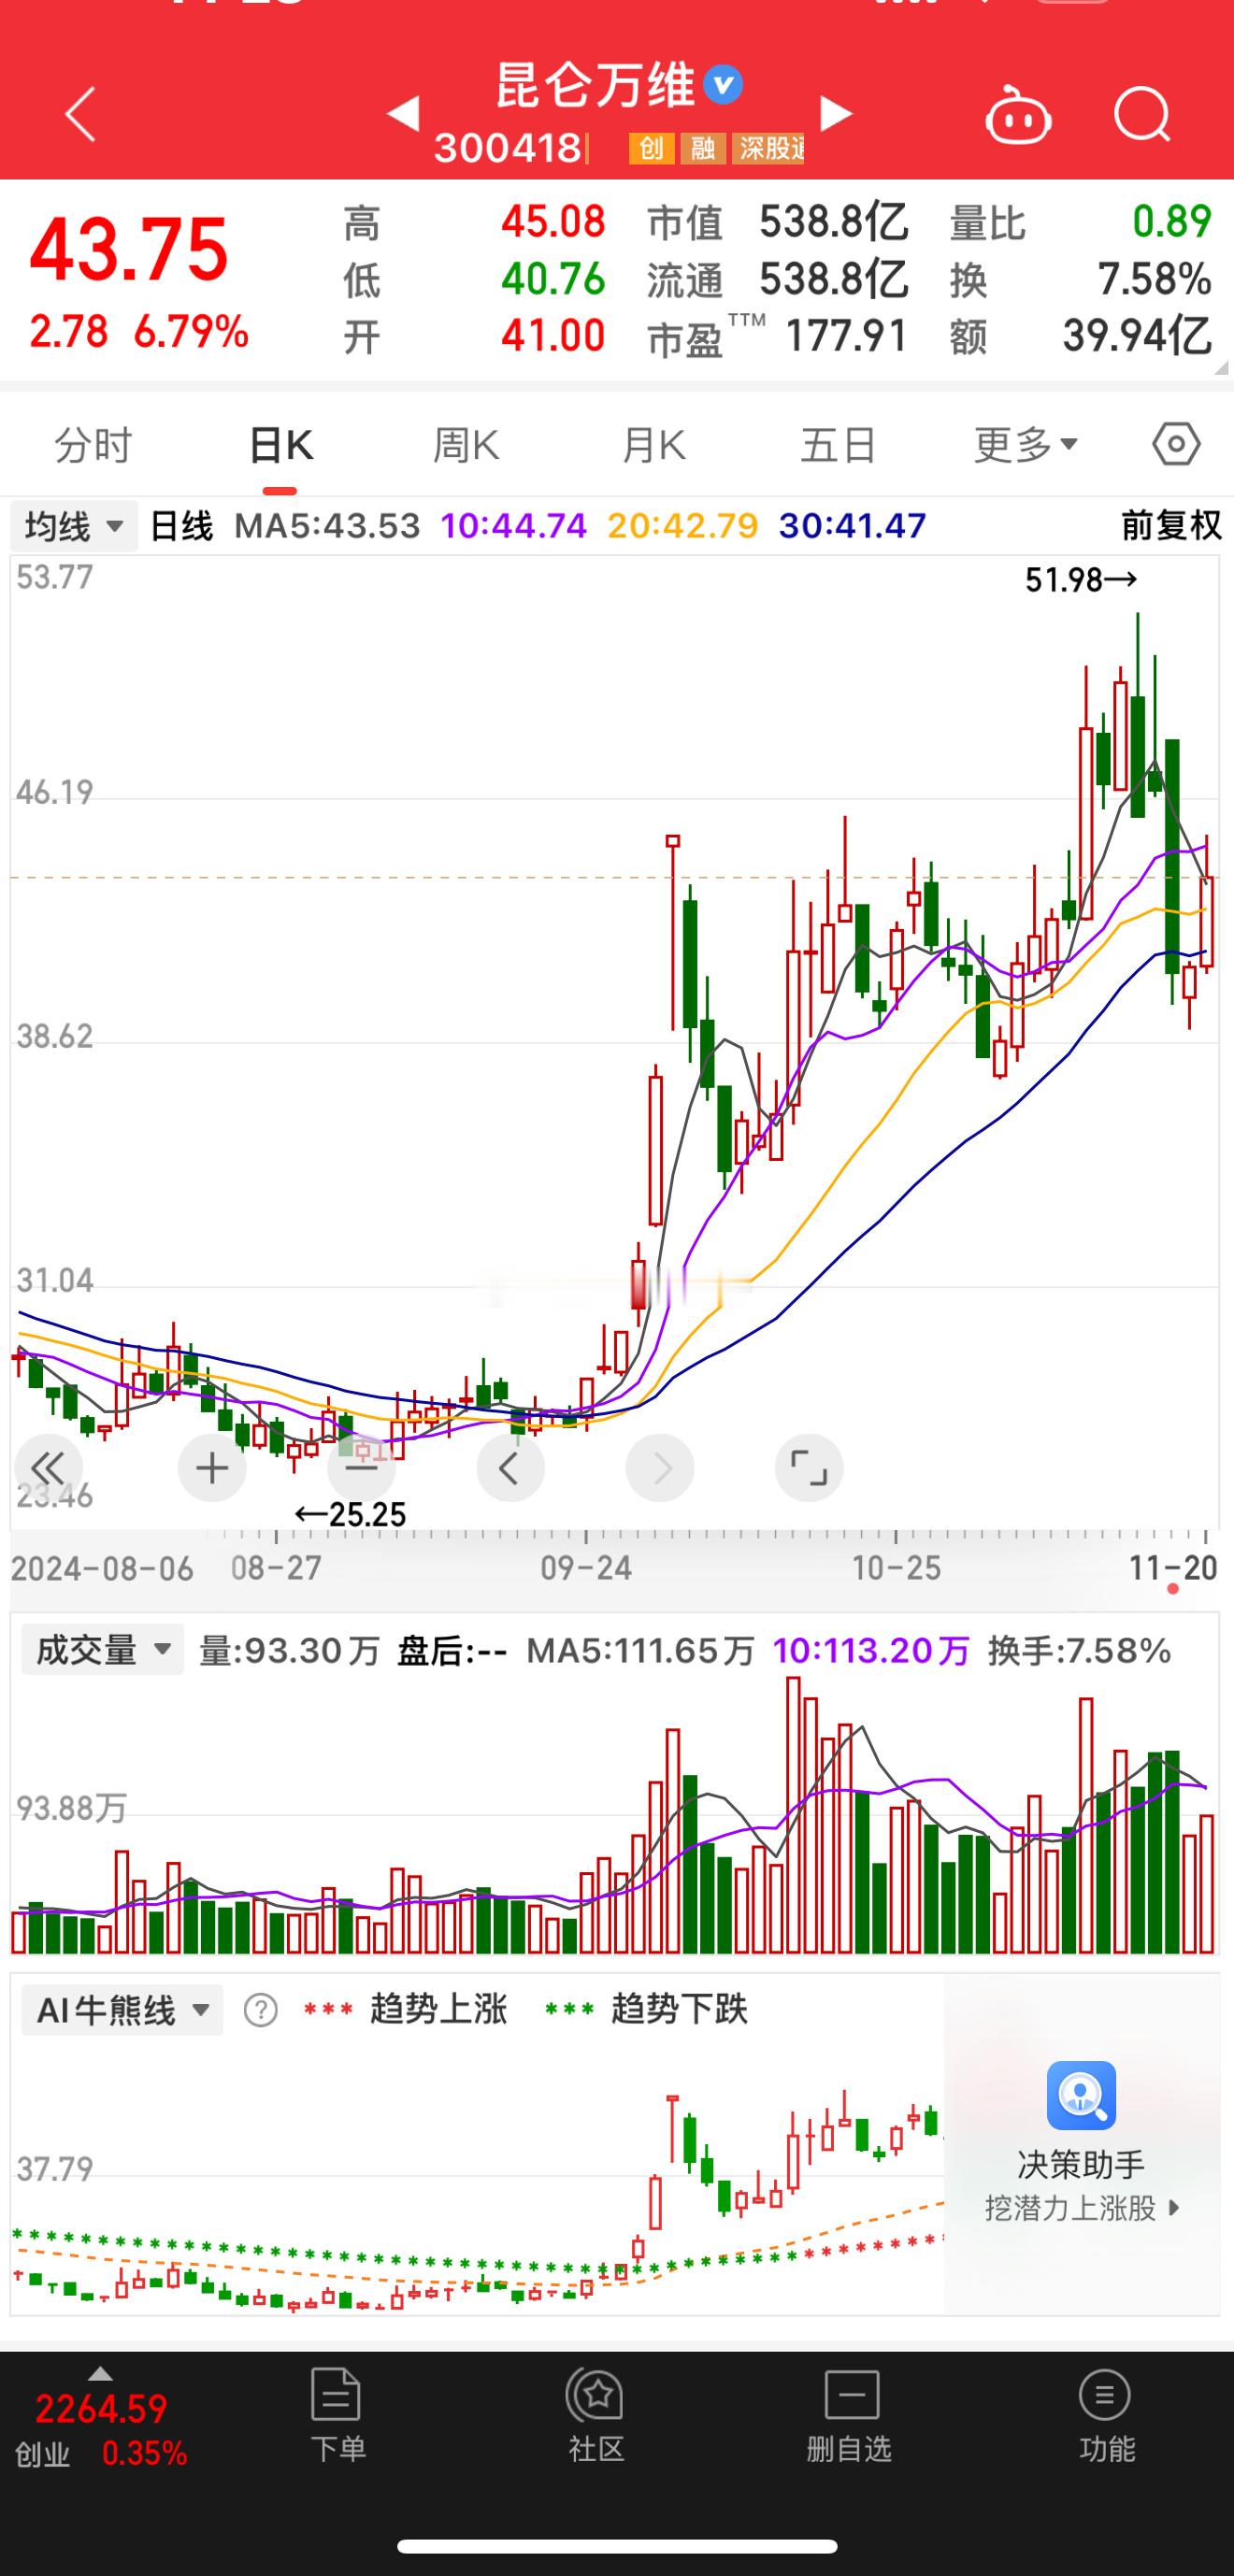Switch to 分时 tab
The image size is (1234, 2576).
coord(93,445)
